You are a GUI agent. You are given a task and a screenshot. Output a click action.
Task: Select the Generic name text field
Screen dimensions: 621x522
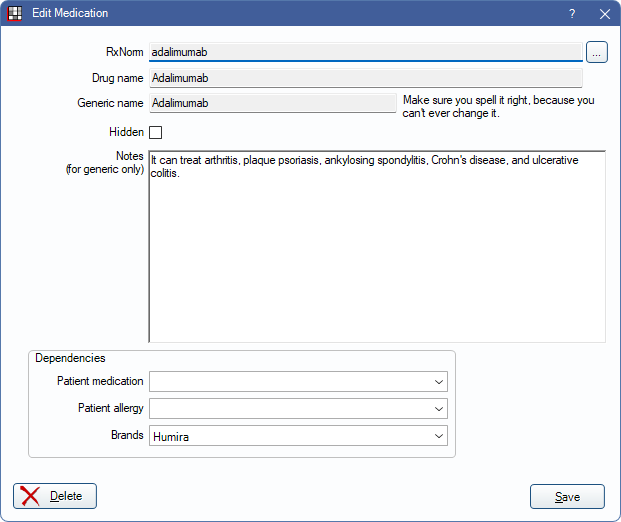(272, 102)
